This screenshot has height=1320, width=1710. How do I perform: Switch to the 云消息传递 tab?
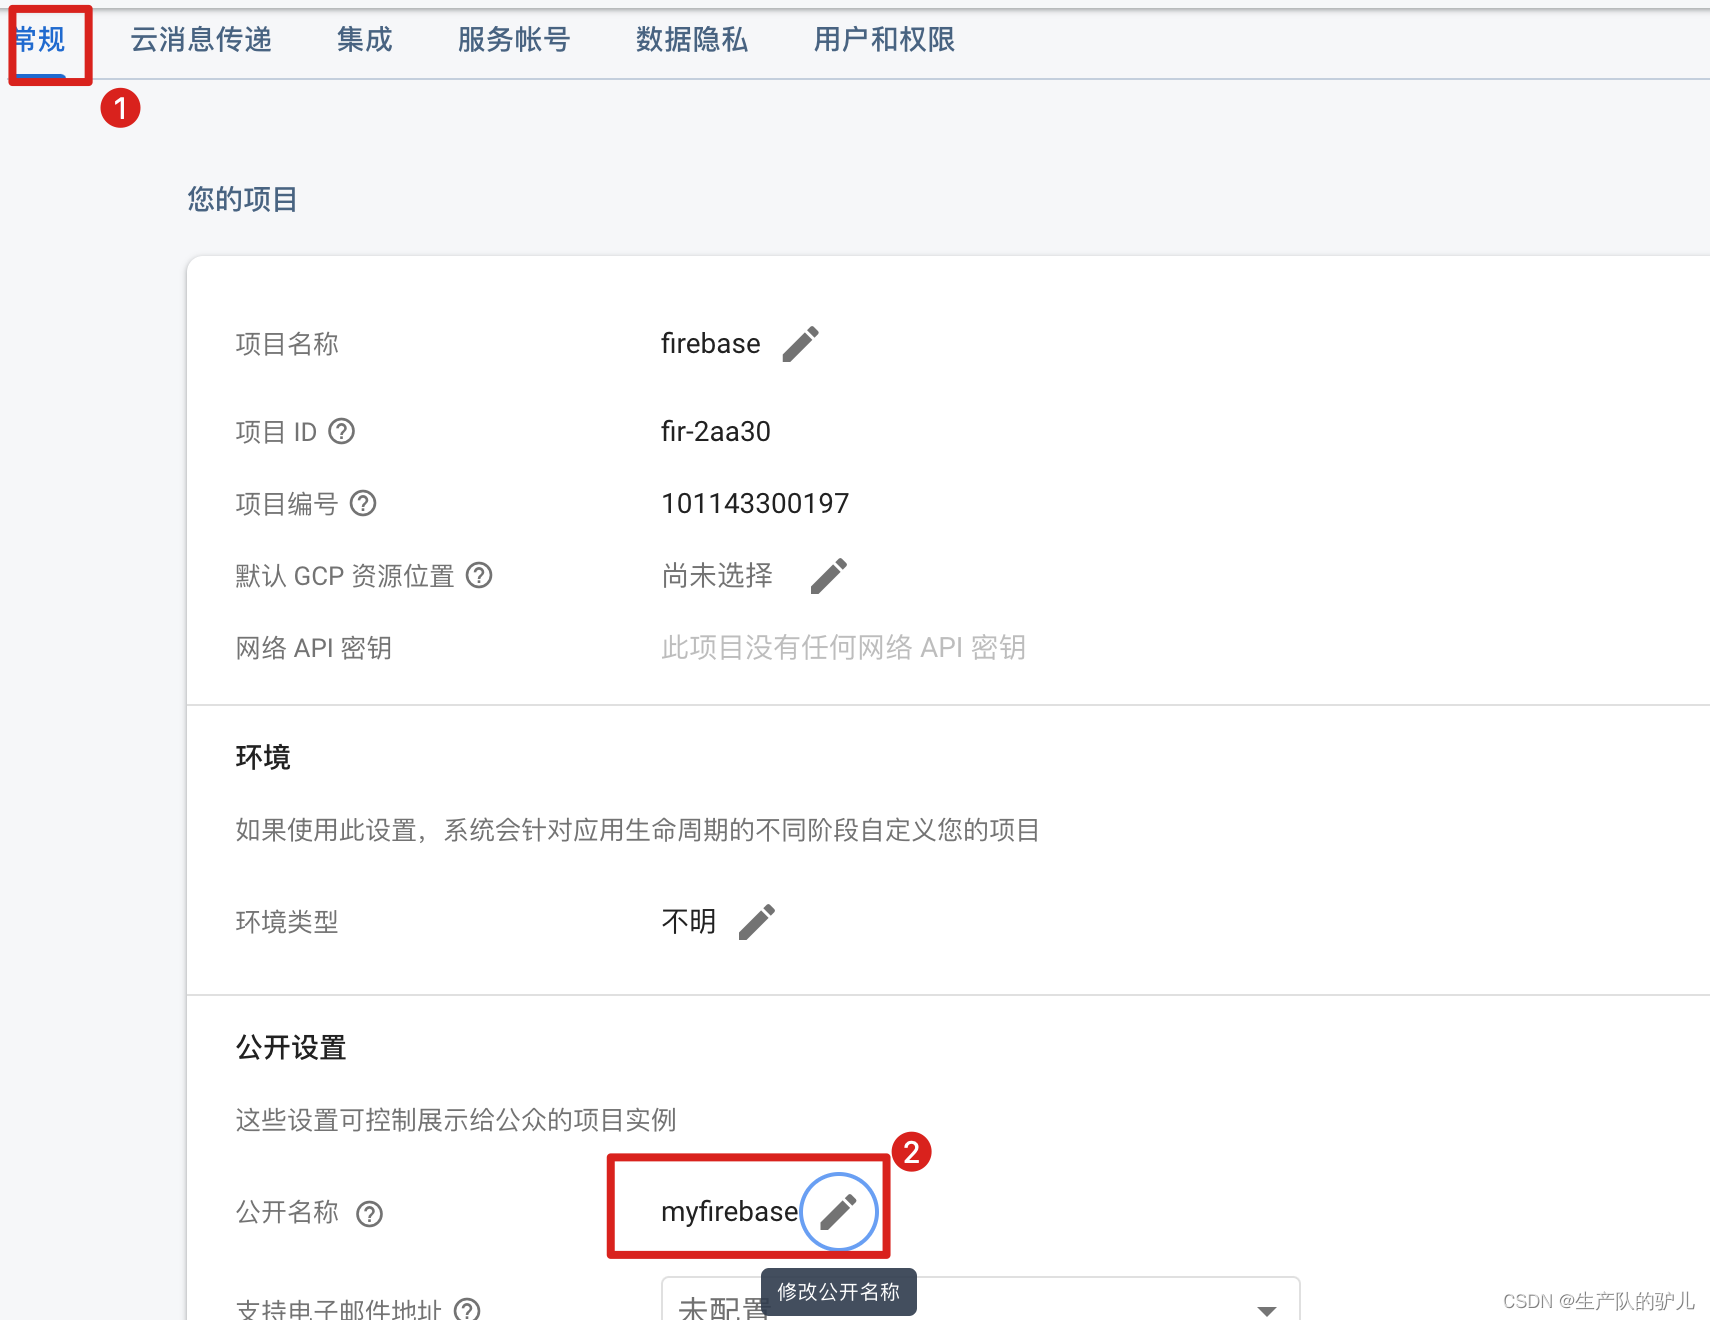[201, 40]
